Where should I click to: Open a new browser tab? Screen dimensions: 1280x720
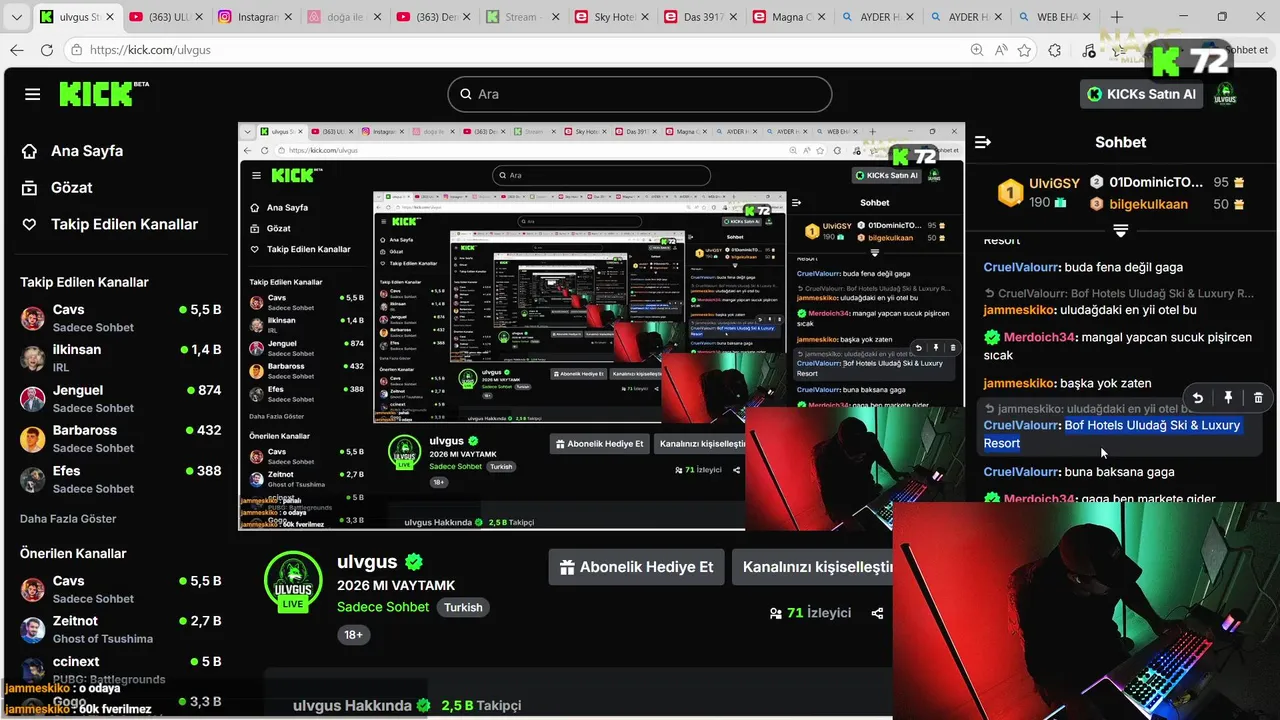[1117, 17]
